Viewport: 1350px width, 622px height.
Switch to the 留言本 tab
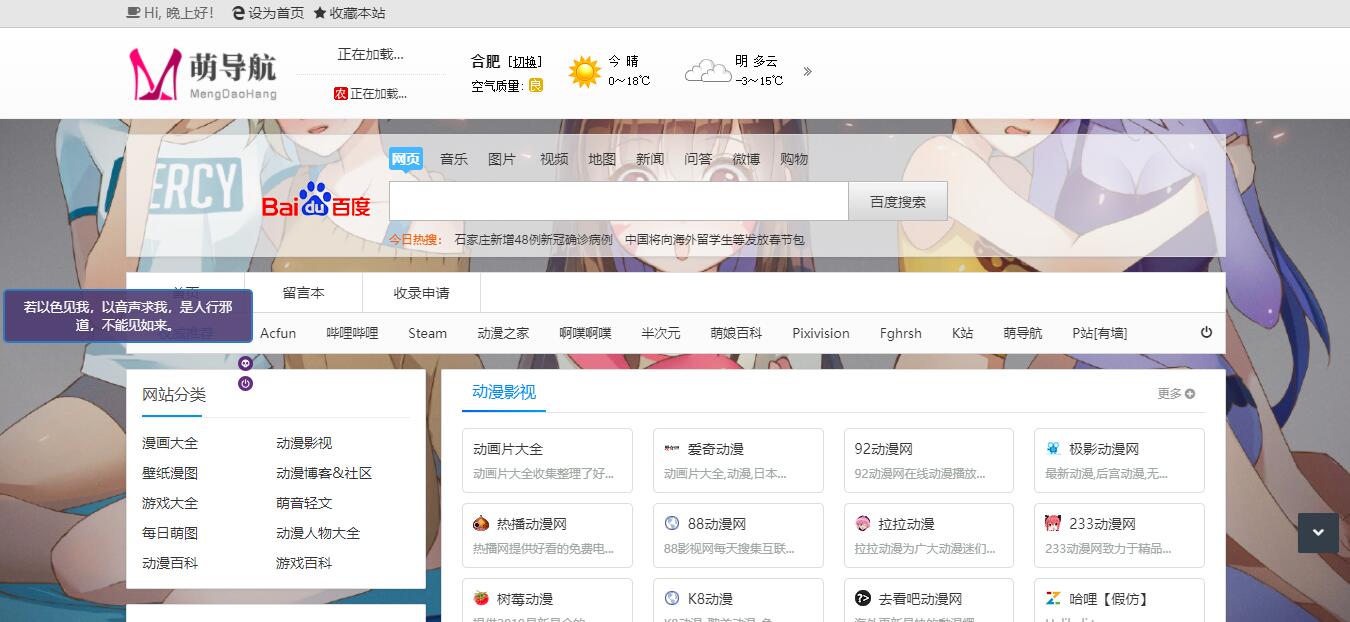point(303,293)
